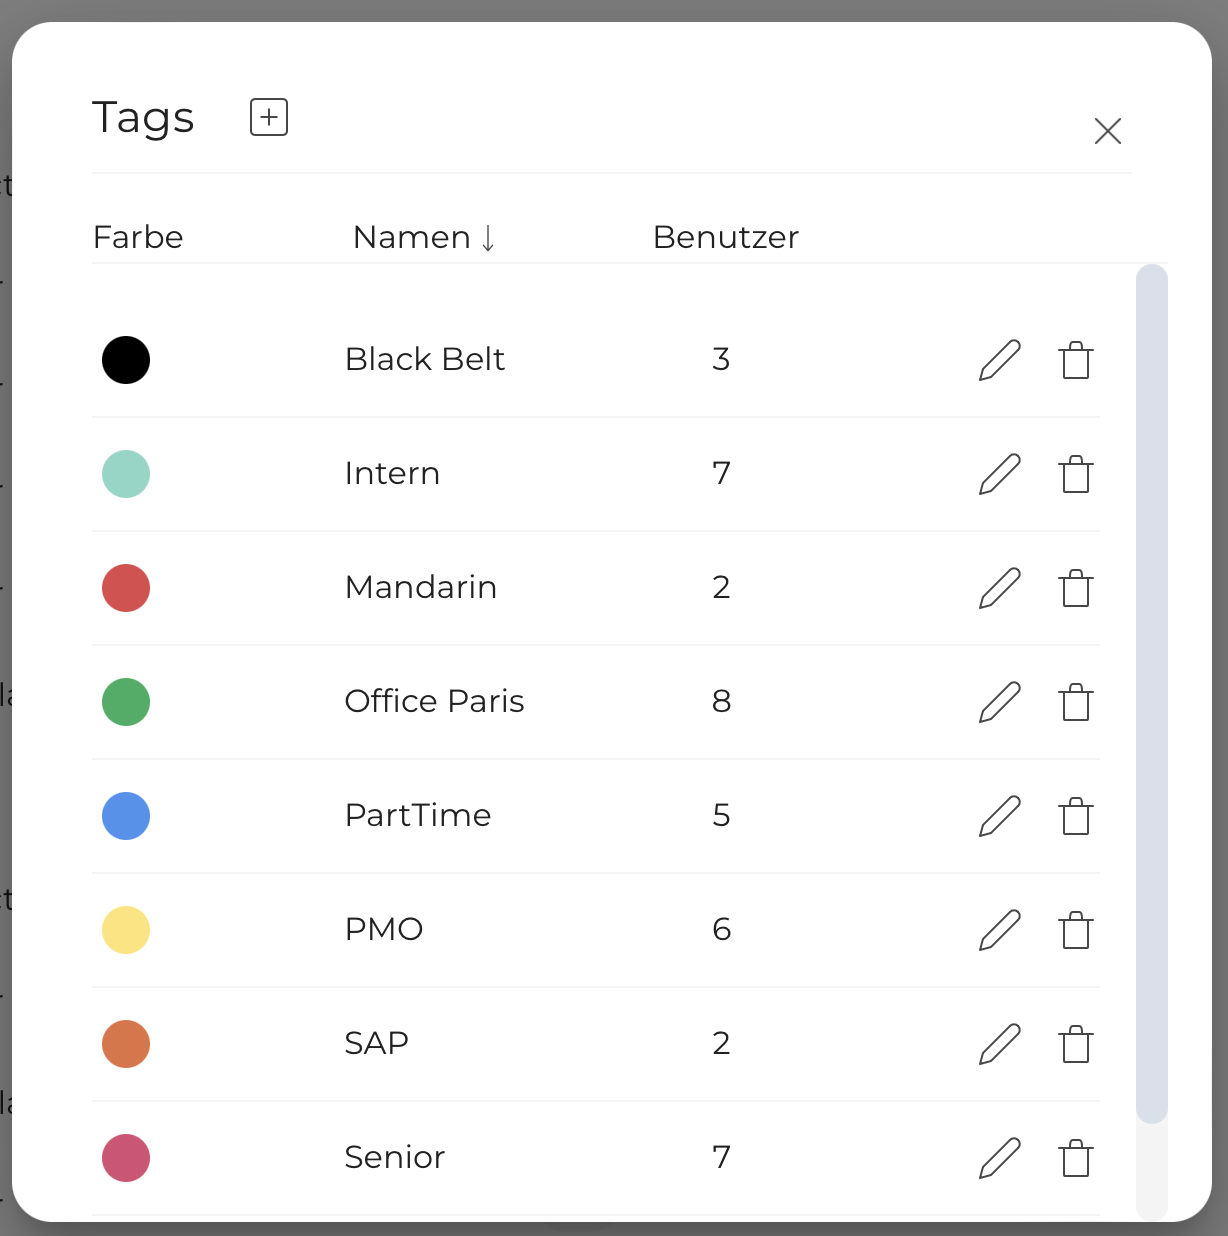Toggle sort order on Namen column
This screenshot has width=1228, height=1236.
coord(423,237)
